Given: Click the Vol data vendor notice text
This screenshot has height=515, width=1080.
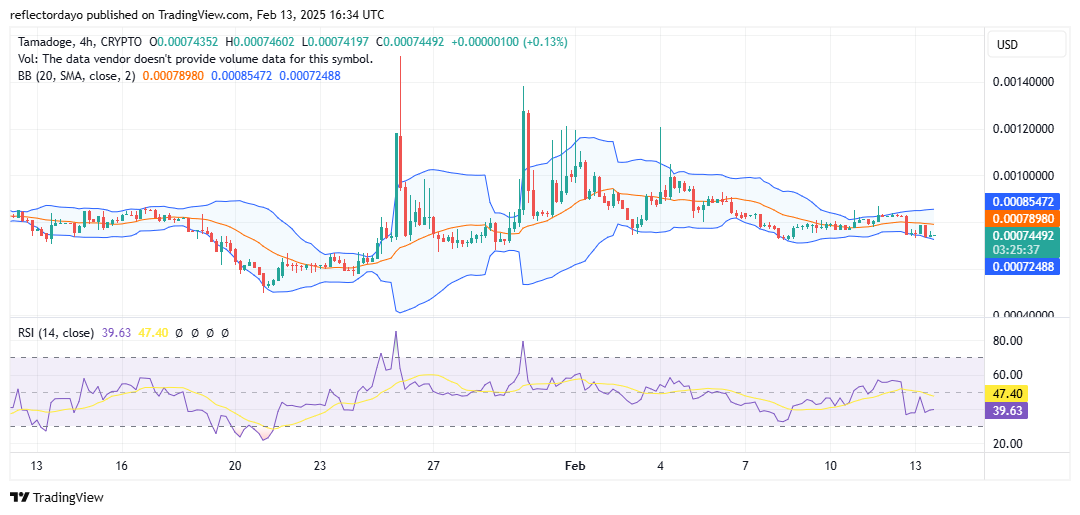Looking at the screenshot, I should coord(196,59).
